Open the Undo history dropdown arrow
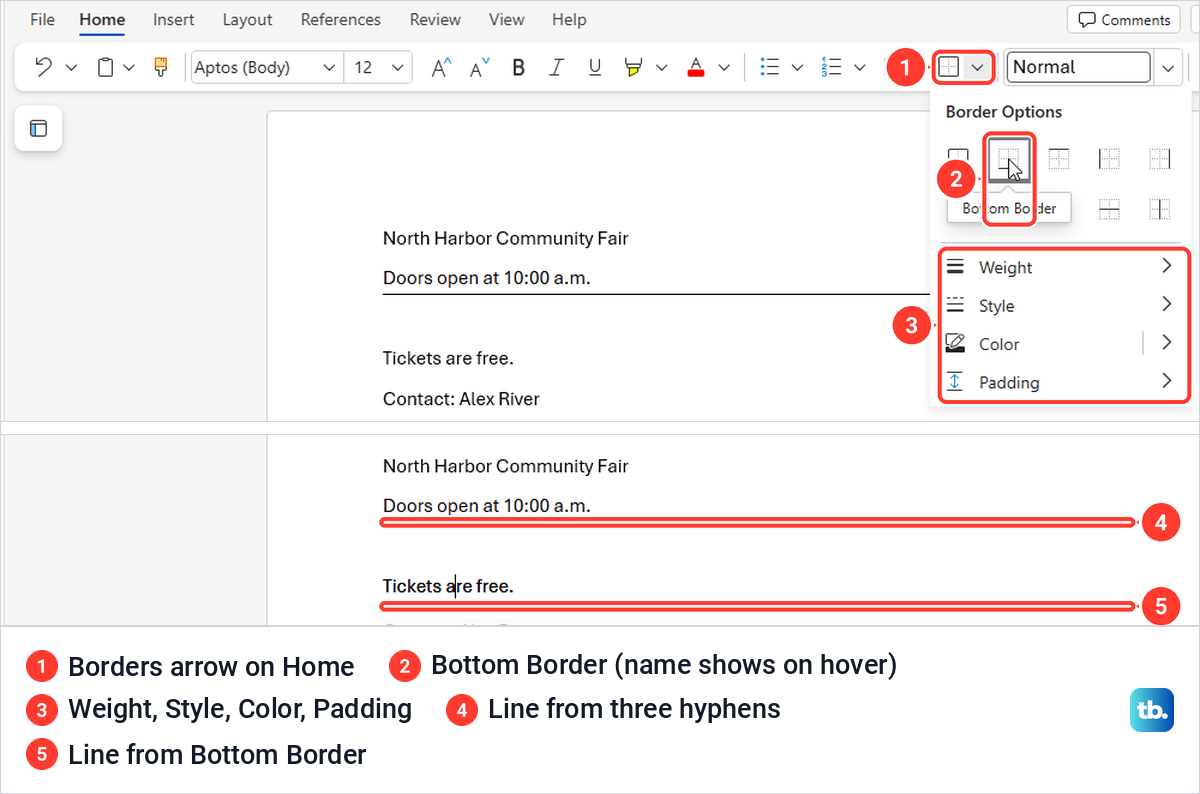The width and height of the screenshot is (1200, 794). (x=71, y=68)
